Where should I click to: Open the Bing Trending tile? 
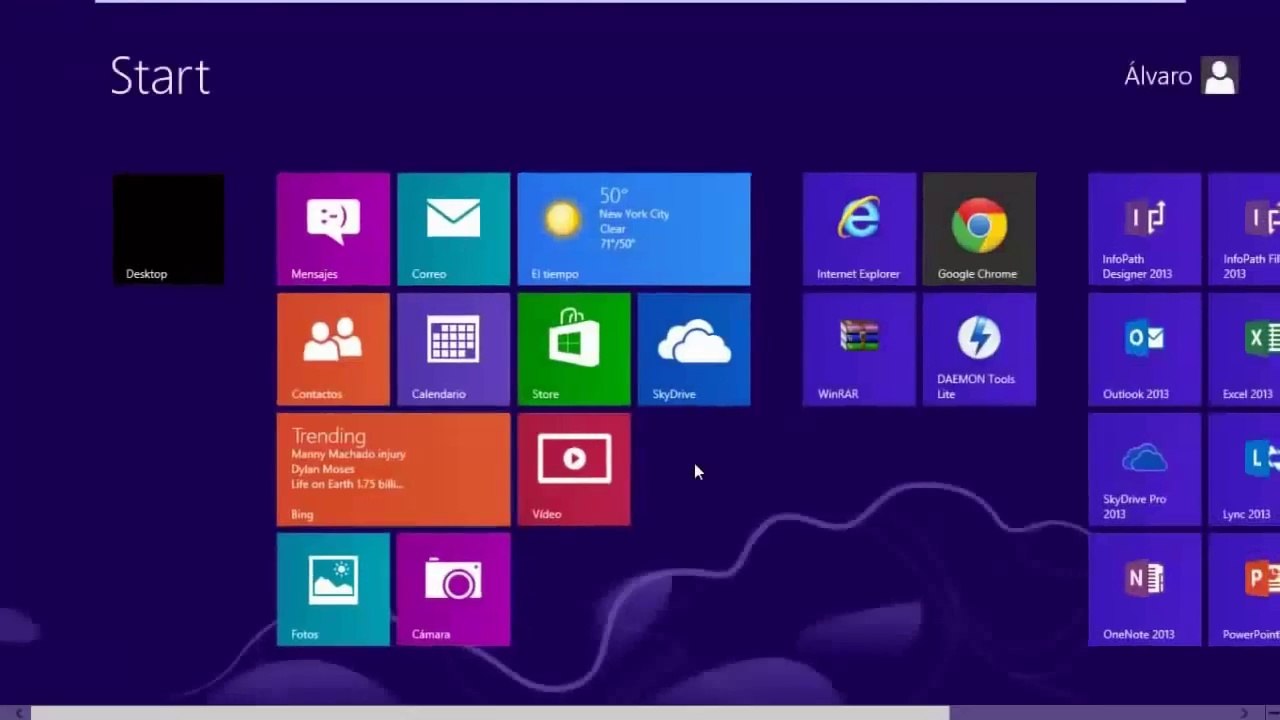tap(393, 469)
